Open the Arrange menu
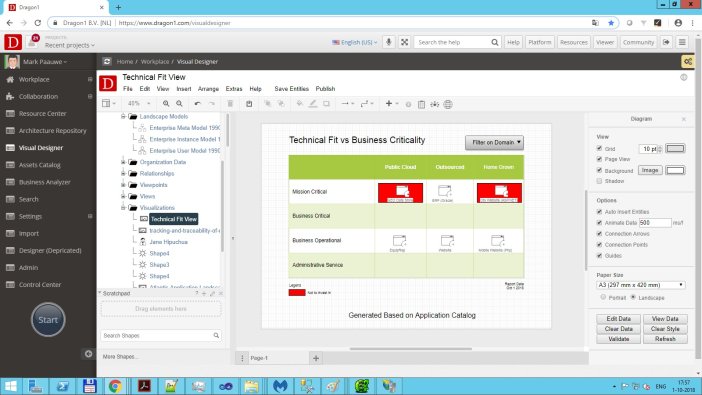Image resolution: width=702 pixels, height=395 pixels. click(208, 89)
